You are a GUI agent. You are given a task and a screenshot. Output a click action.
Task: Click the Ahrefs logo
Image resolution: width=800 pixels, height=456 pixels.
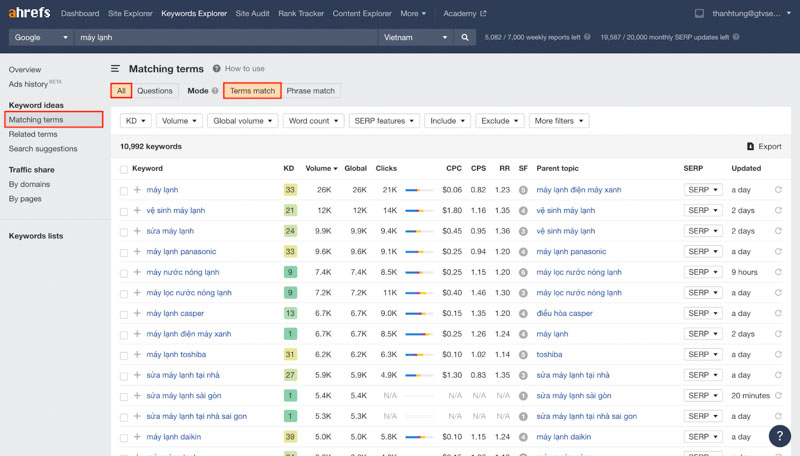pyautogui.click(x=29, y=13)
